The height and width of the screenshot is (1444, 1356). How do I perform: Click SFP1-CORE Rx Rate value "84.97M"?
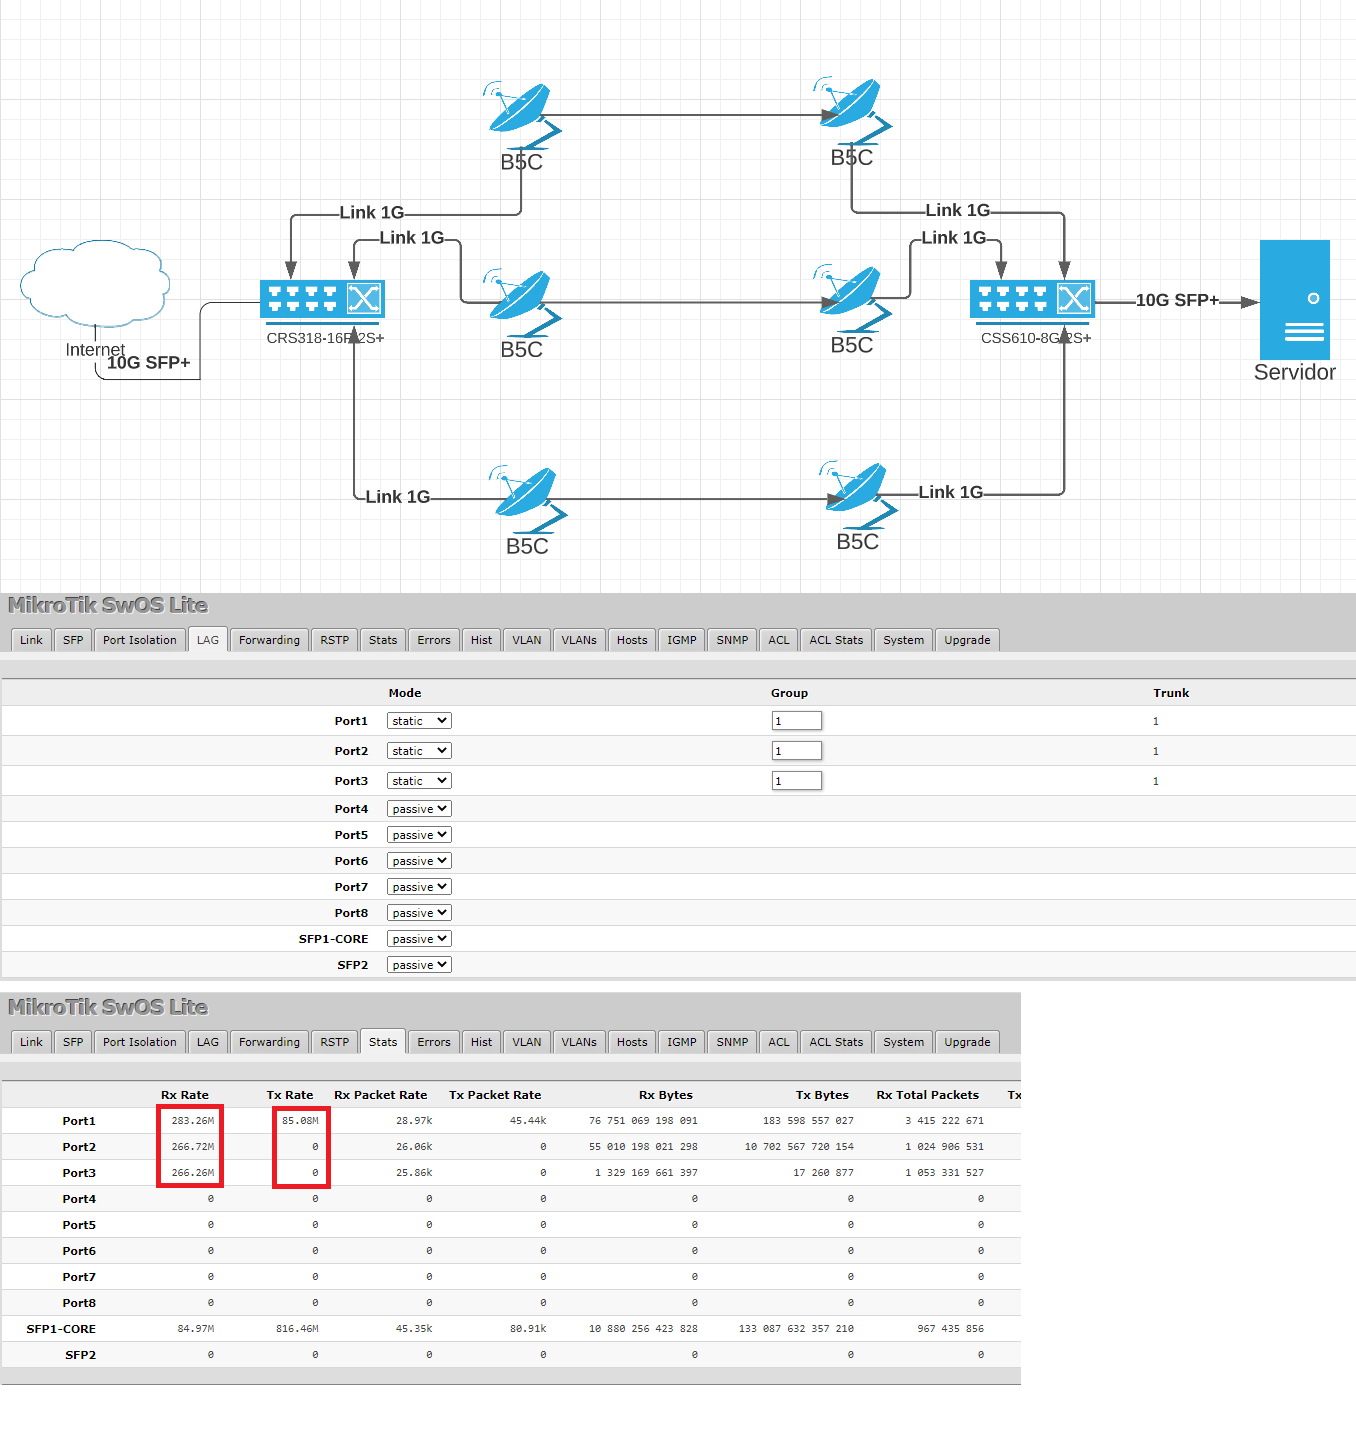[x=196, y=1329]
